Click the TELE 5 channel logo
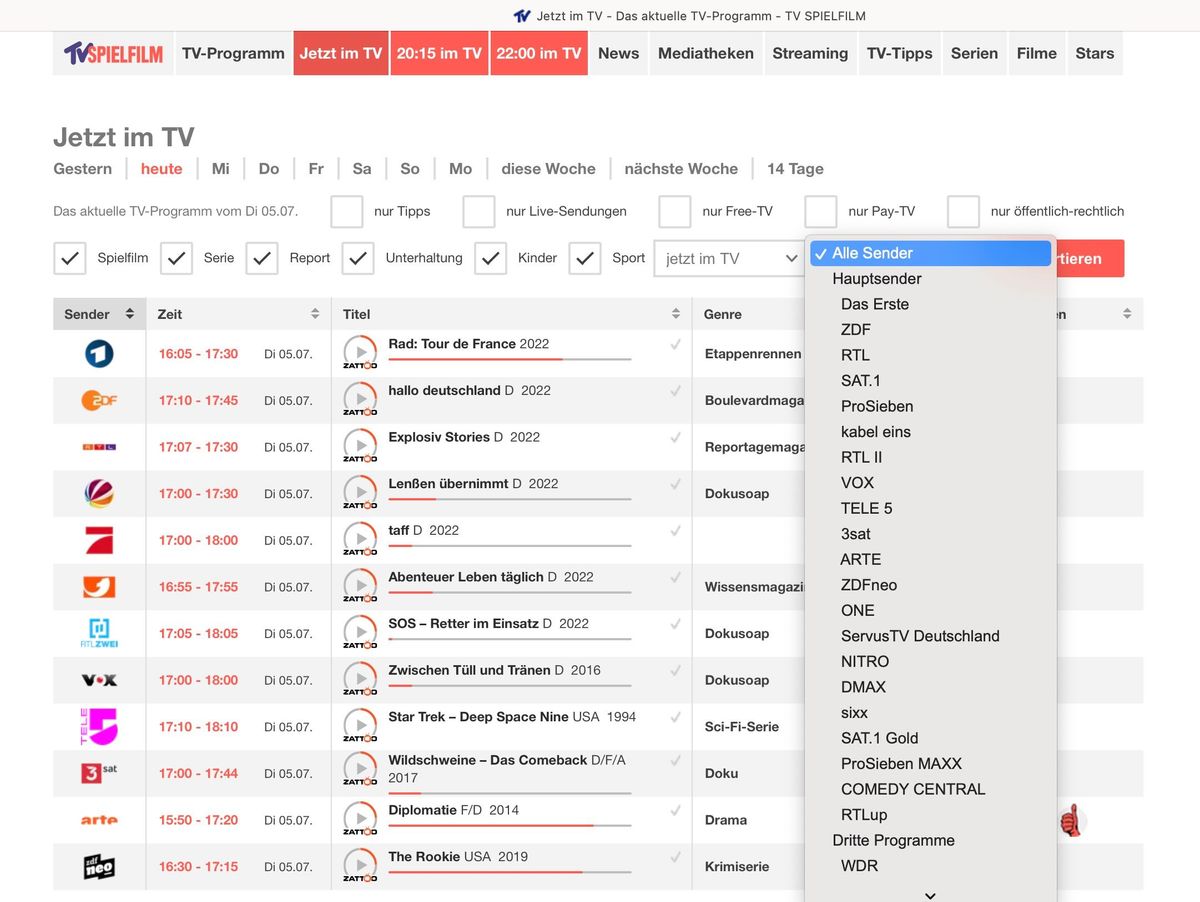The height and width of the screenshot is (902, 1200). point(99,727)
